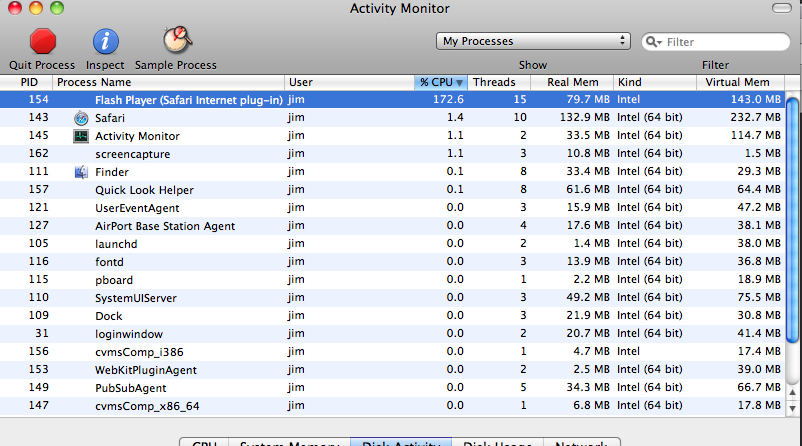The image size is (802, 446).
Task: Select the pboard process row
Action: (392, 280)
